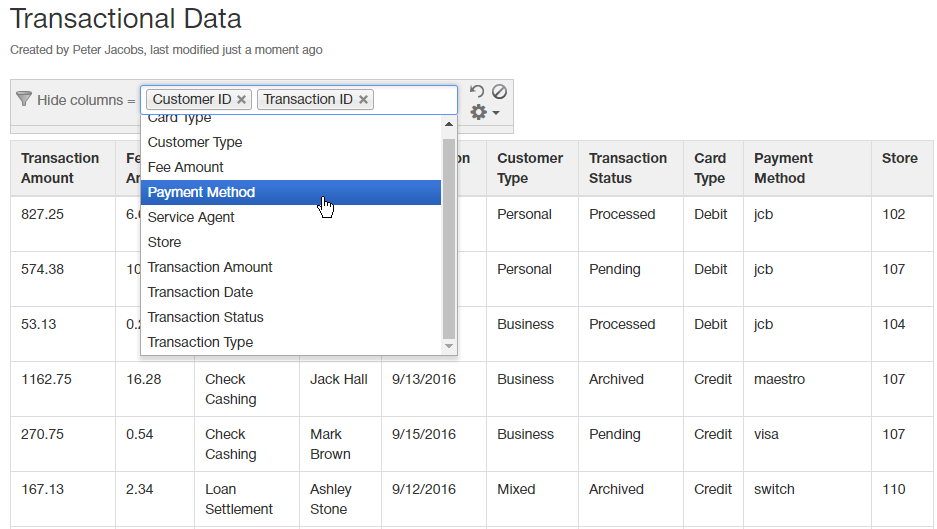Open the gear settings dropdown
The width and height of the screenshot is (937, 529).
coord(484,113)
